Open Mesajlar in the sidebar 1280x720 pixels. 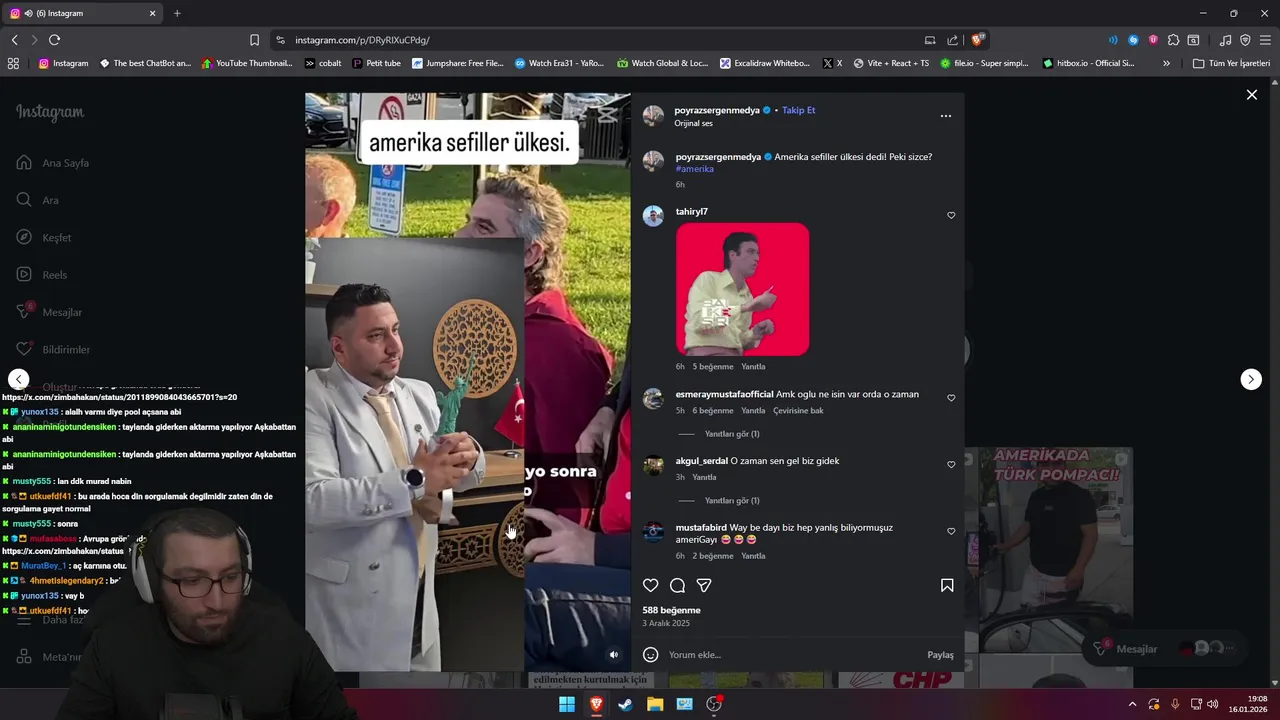[49, 312]
